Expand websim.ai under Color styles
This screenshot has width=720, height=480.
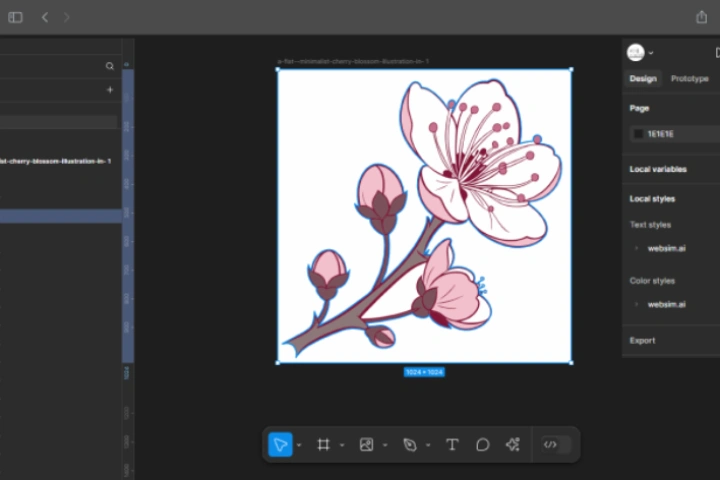click(636, 305)
